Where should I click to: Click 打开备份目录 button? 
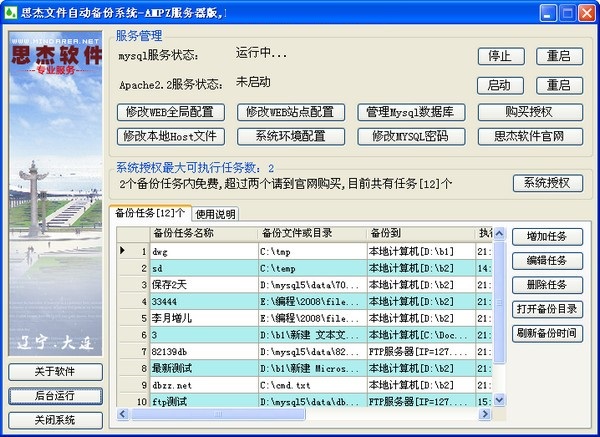pos(547,309)
